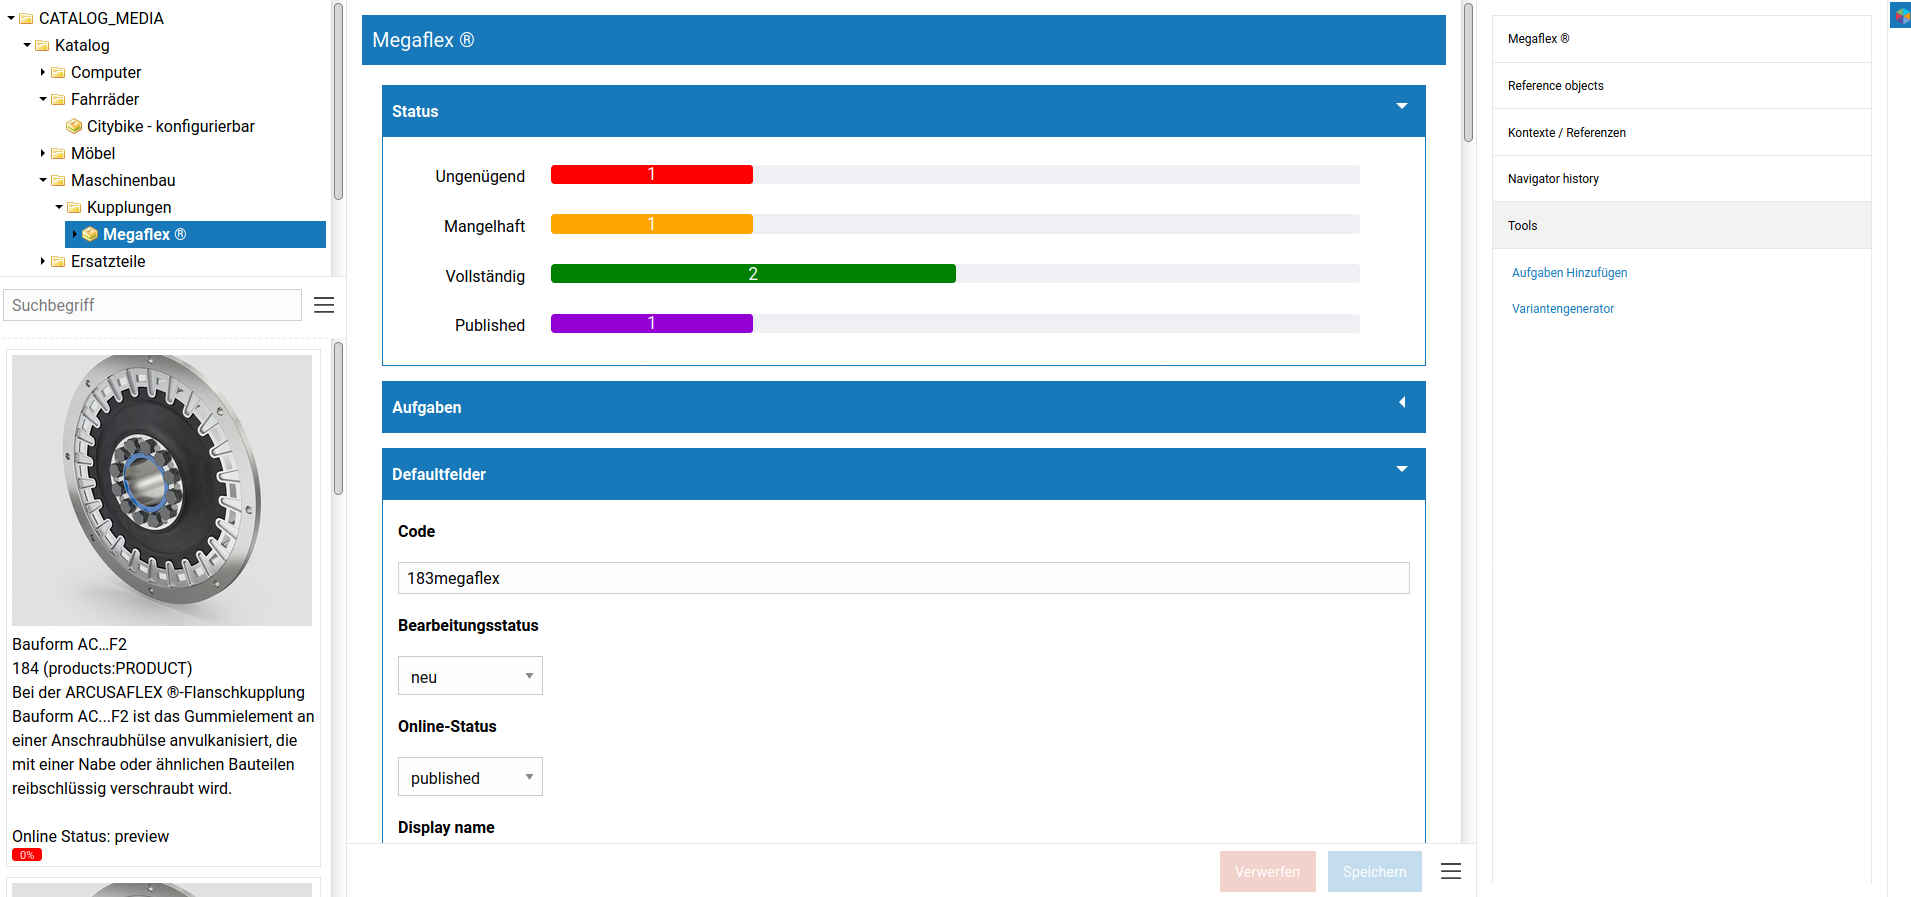1911x897 pixels.
Task: Click the Ersatzteile folder icon
Action: point(58,261)
